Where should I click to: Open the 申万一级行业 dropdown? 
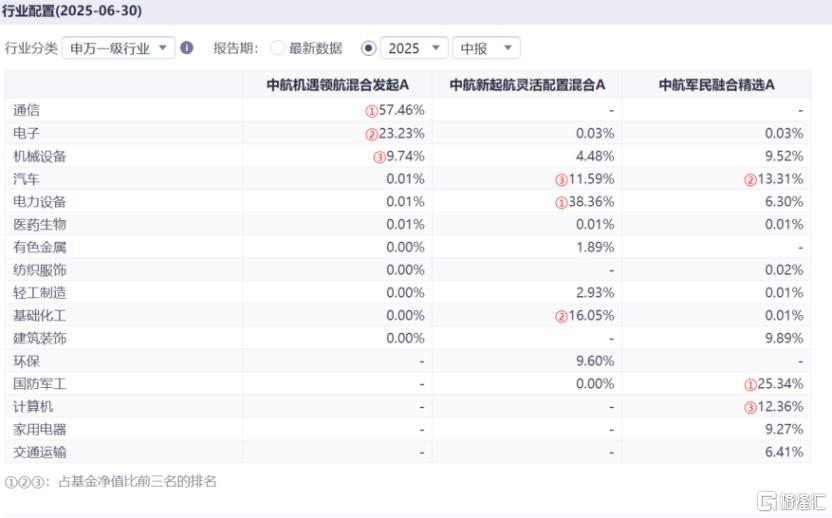coord(118,48)
